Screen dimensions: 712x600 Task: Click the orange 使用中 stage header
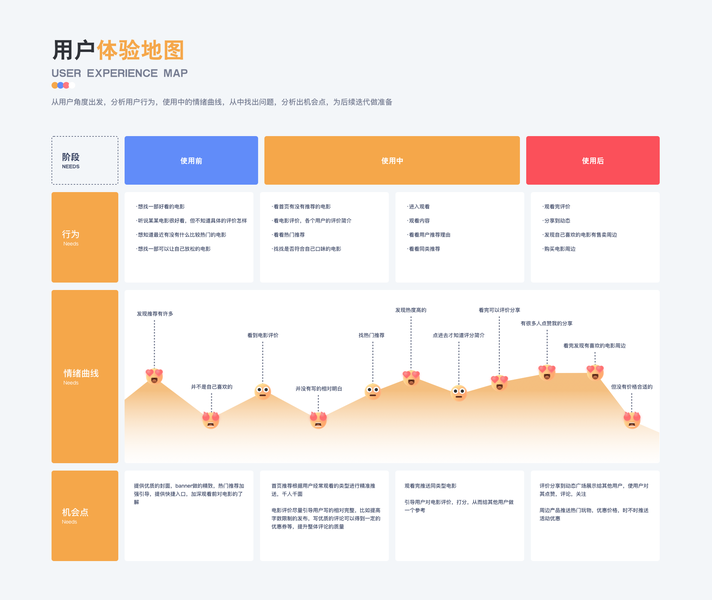coord(392,160)
